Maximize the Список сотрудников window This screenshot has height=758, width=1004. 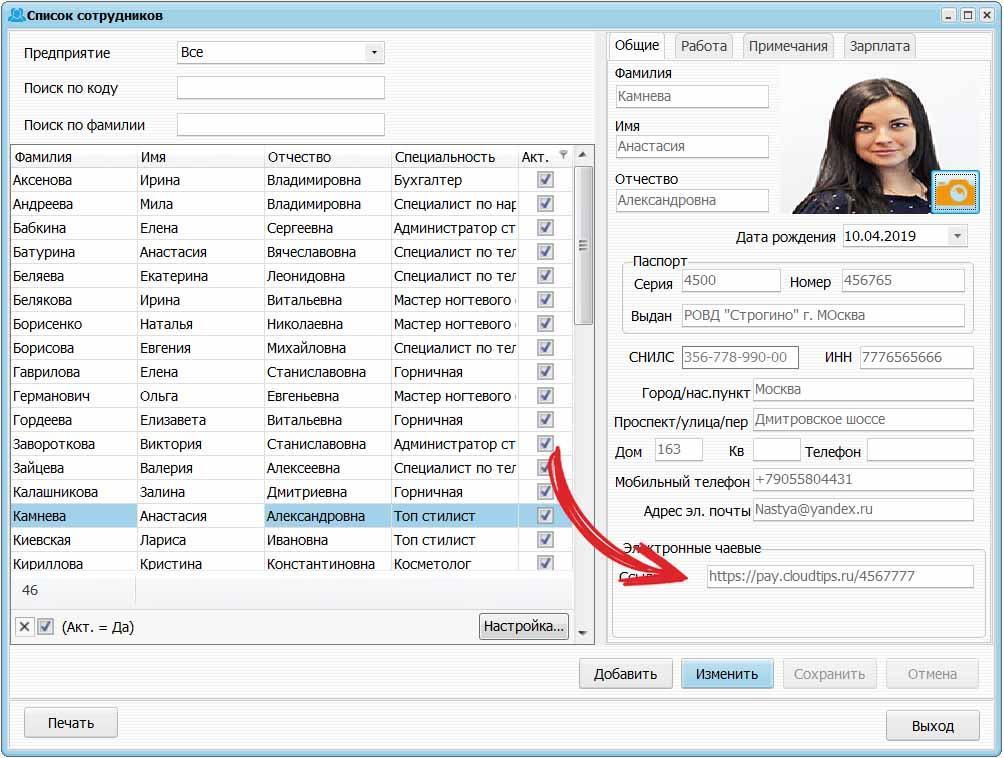click(968, 15)
